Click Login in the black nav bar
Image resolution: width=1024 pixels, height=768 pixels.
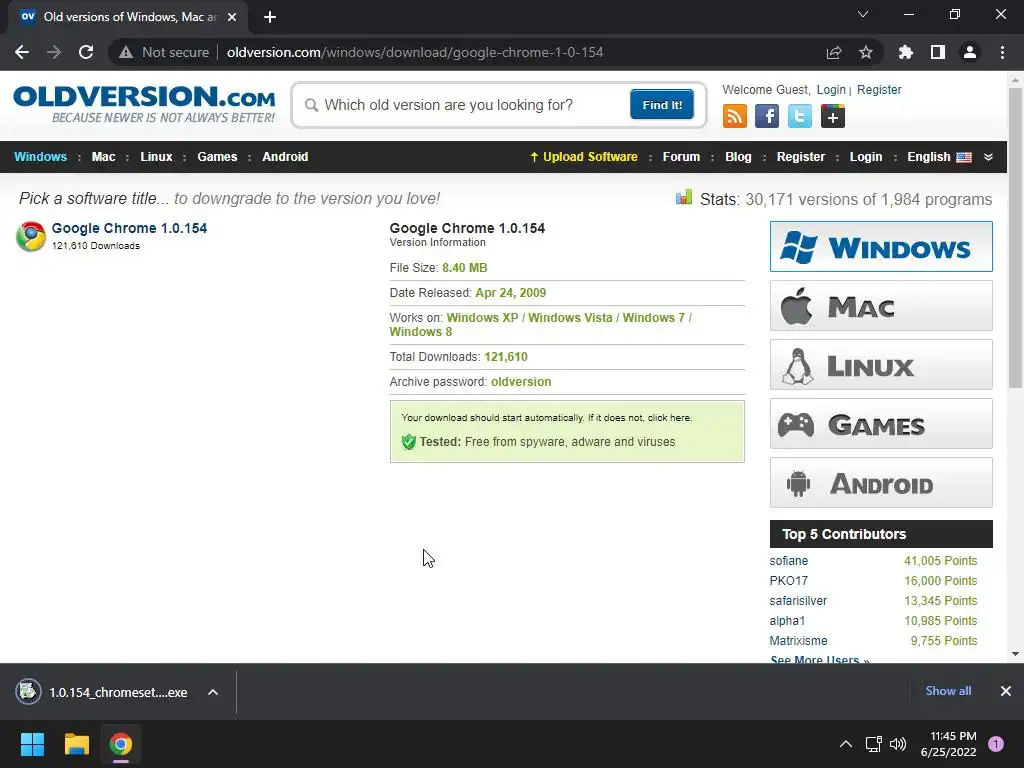tap(866, 157)
